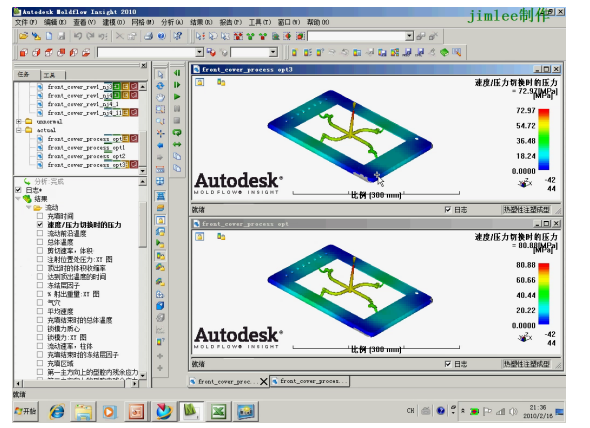Open the small dropdown in second toolbar
The height and width of the screenshot is (428, 590).
[274, 52]
